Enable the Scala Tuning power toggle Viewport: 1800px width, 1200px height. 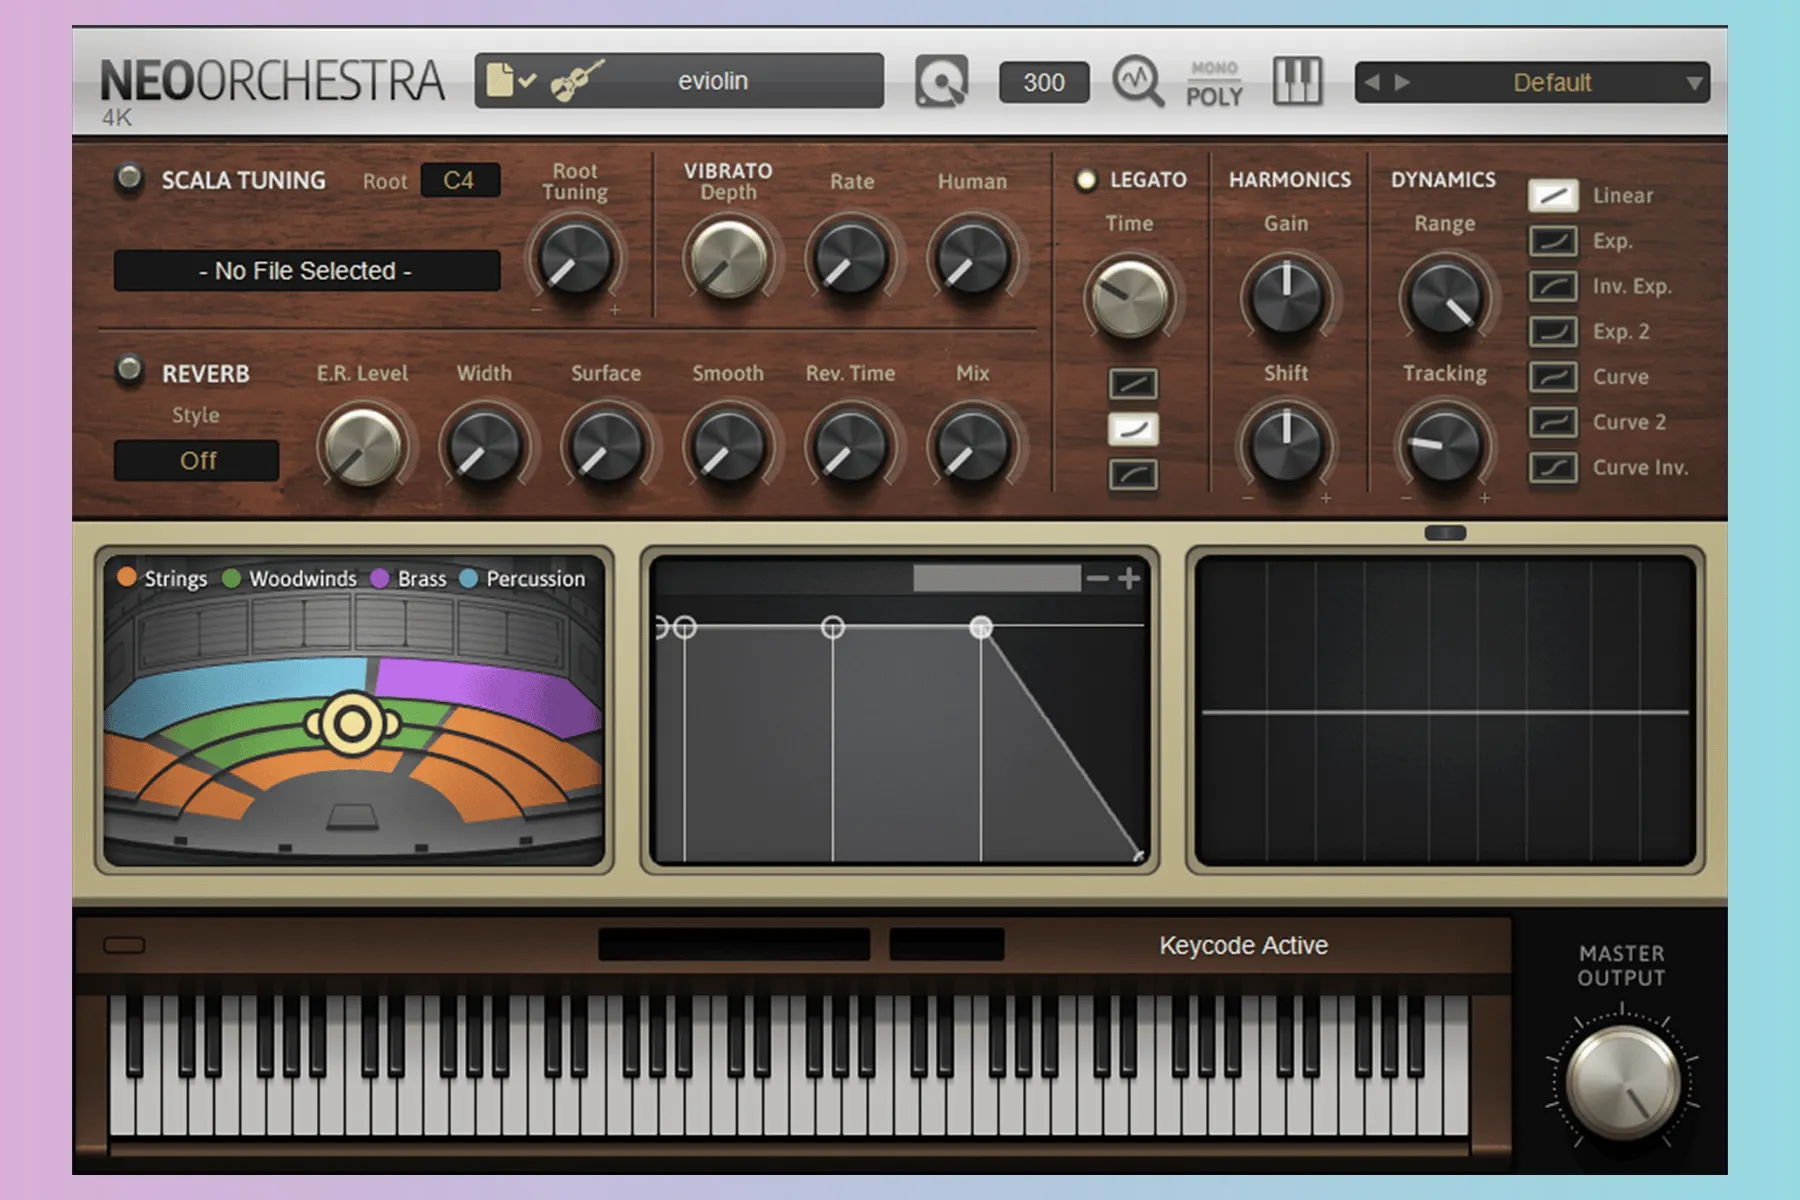129,178
